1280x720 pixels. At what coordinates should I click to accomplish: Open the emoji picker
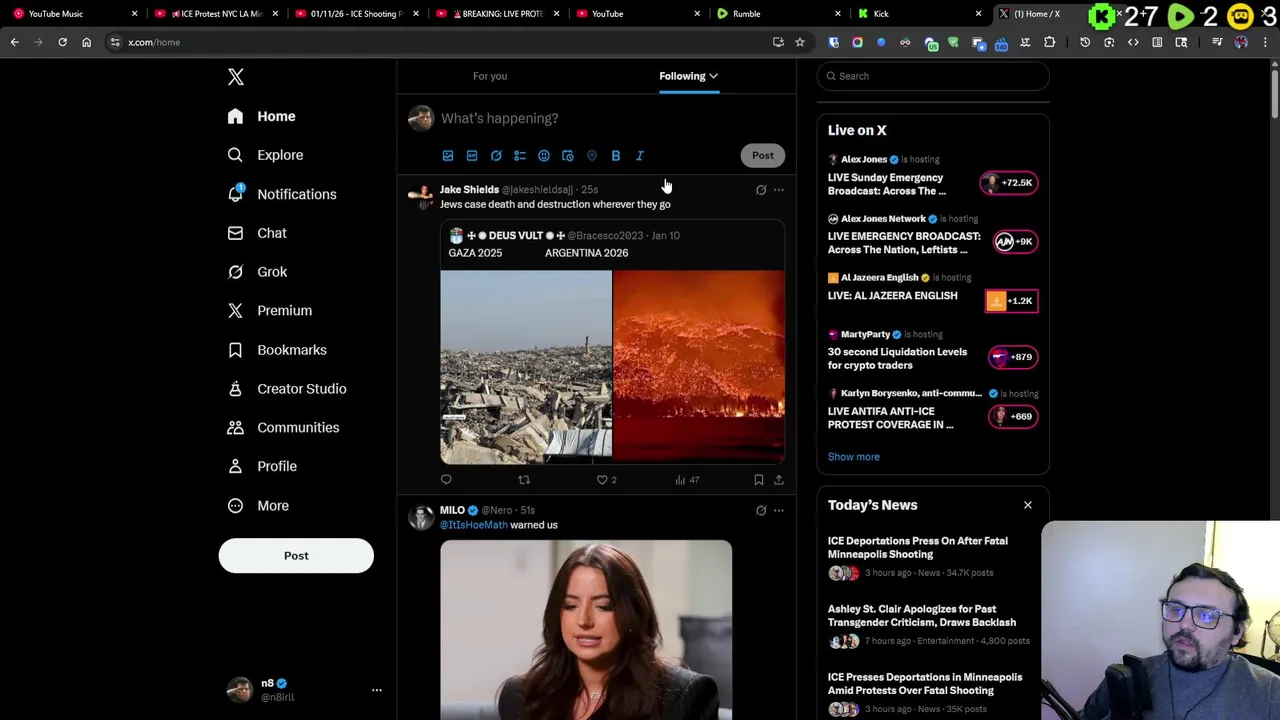click(x=544, y=156)
